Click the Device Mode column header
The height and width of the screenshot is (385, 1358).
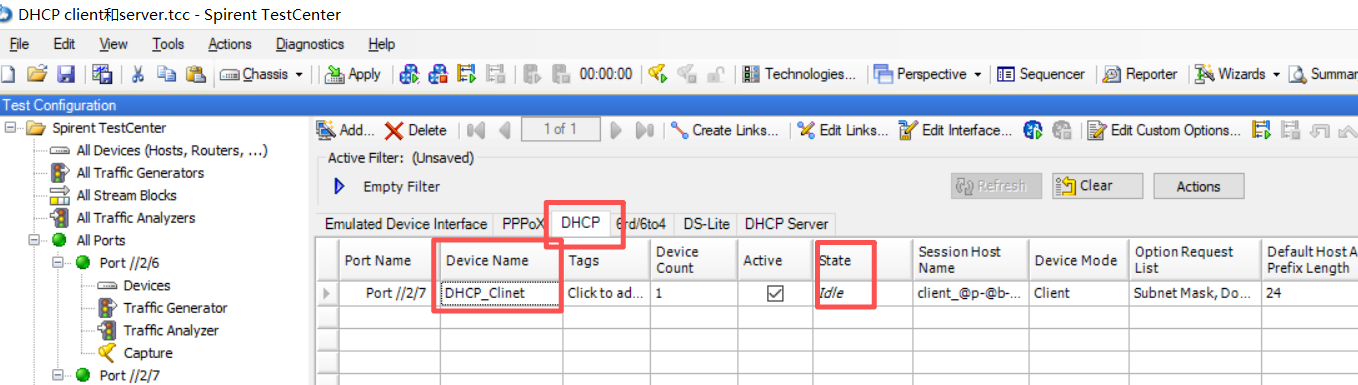pos(1078,260)
